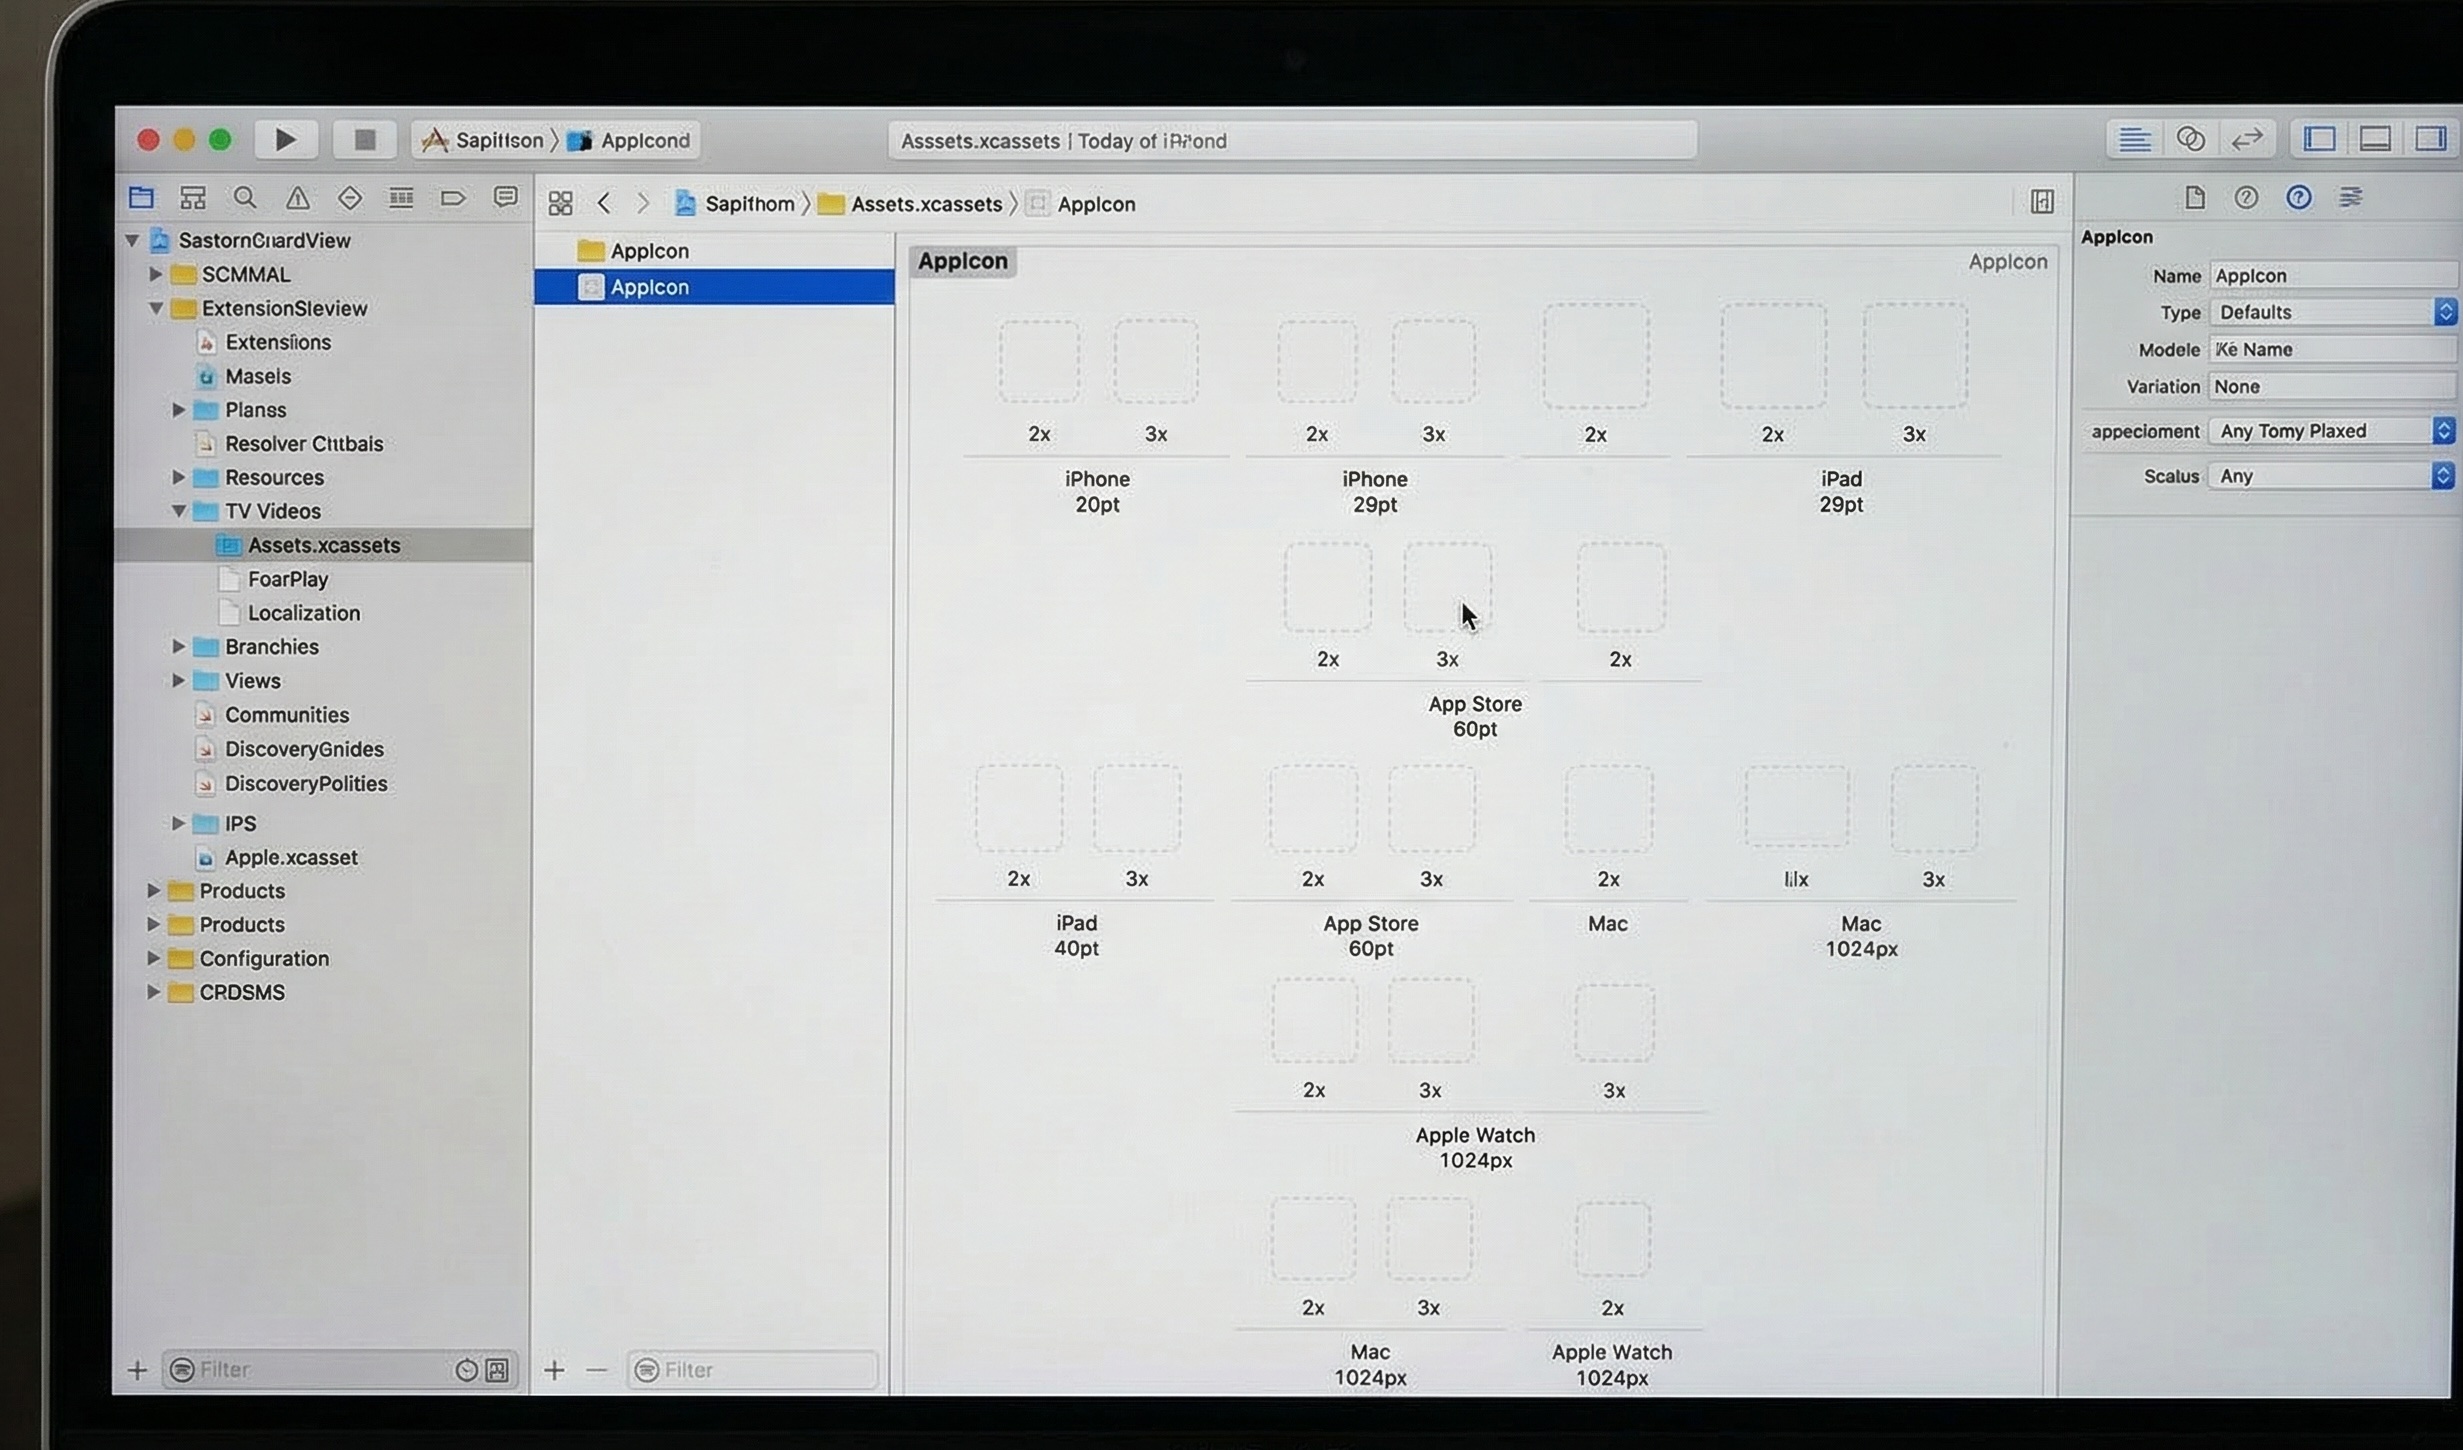The width and height of the screenshot is (2463, 1450).
Task: Run the project with the Play button
Action: (285, 140)
